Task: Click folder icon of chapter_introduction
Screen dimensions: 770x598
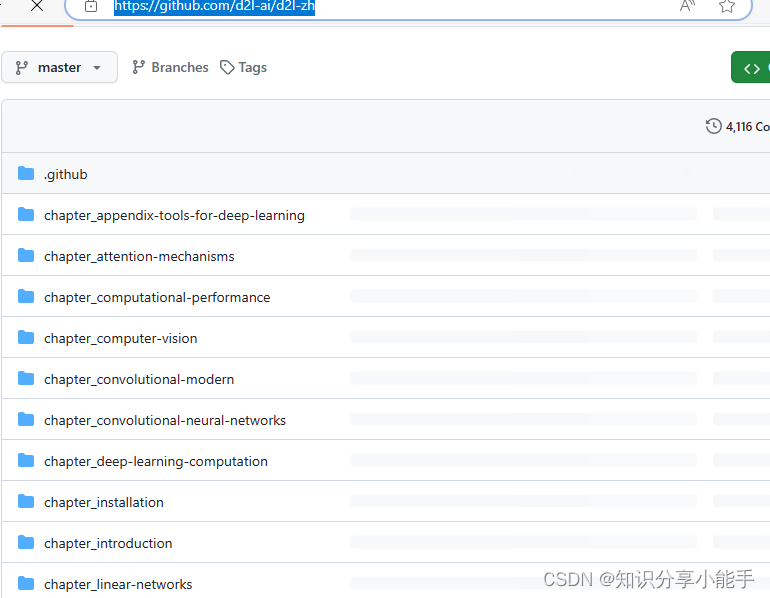Action: [x=26, y=542]
